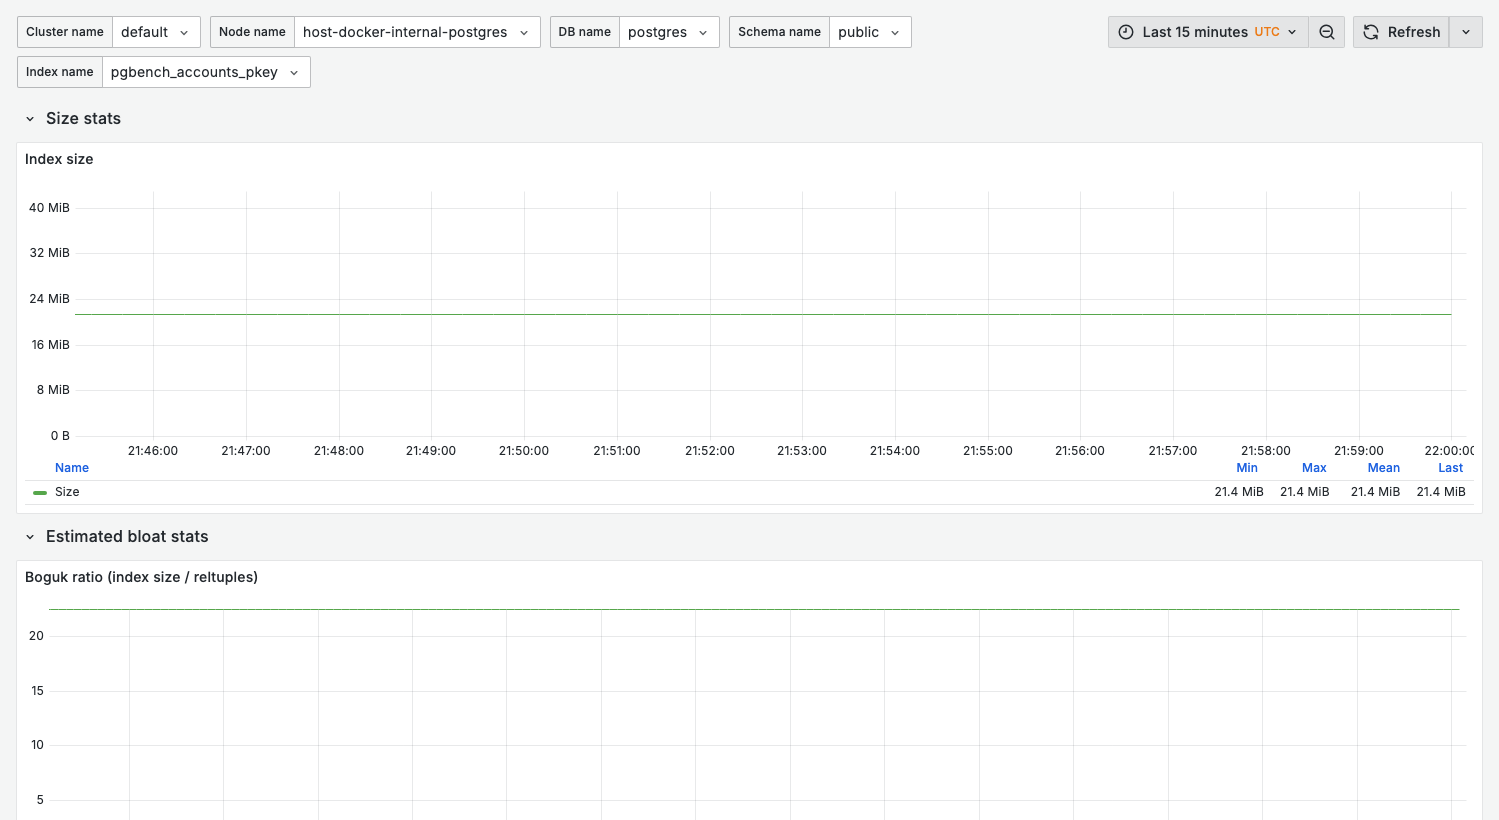Toggle the Size series in the legend

(67, 491)
